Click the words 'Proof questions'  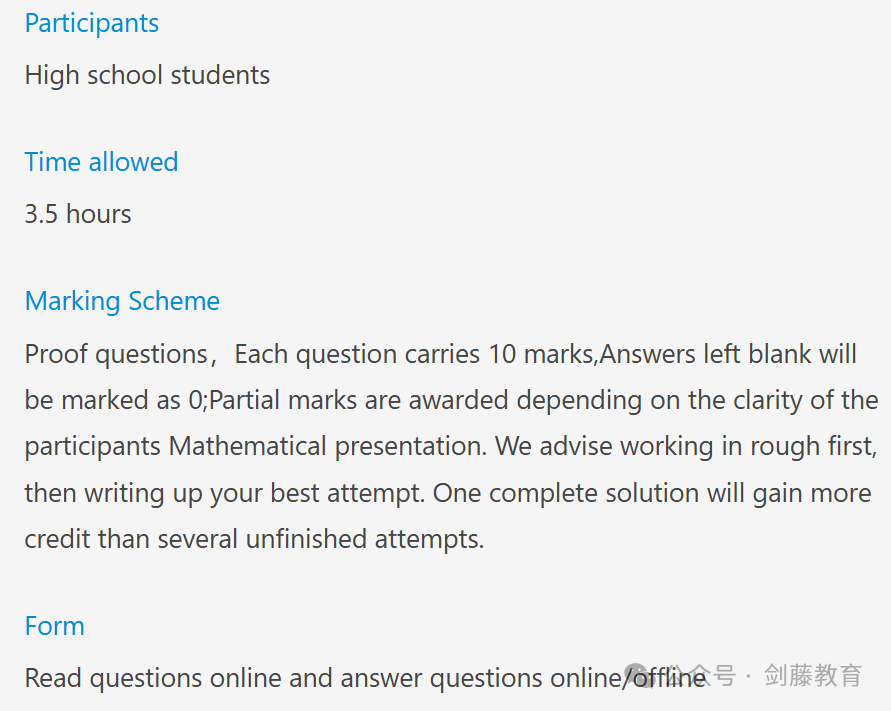(116, 355)
